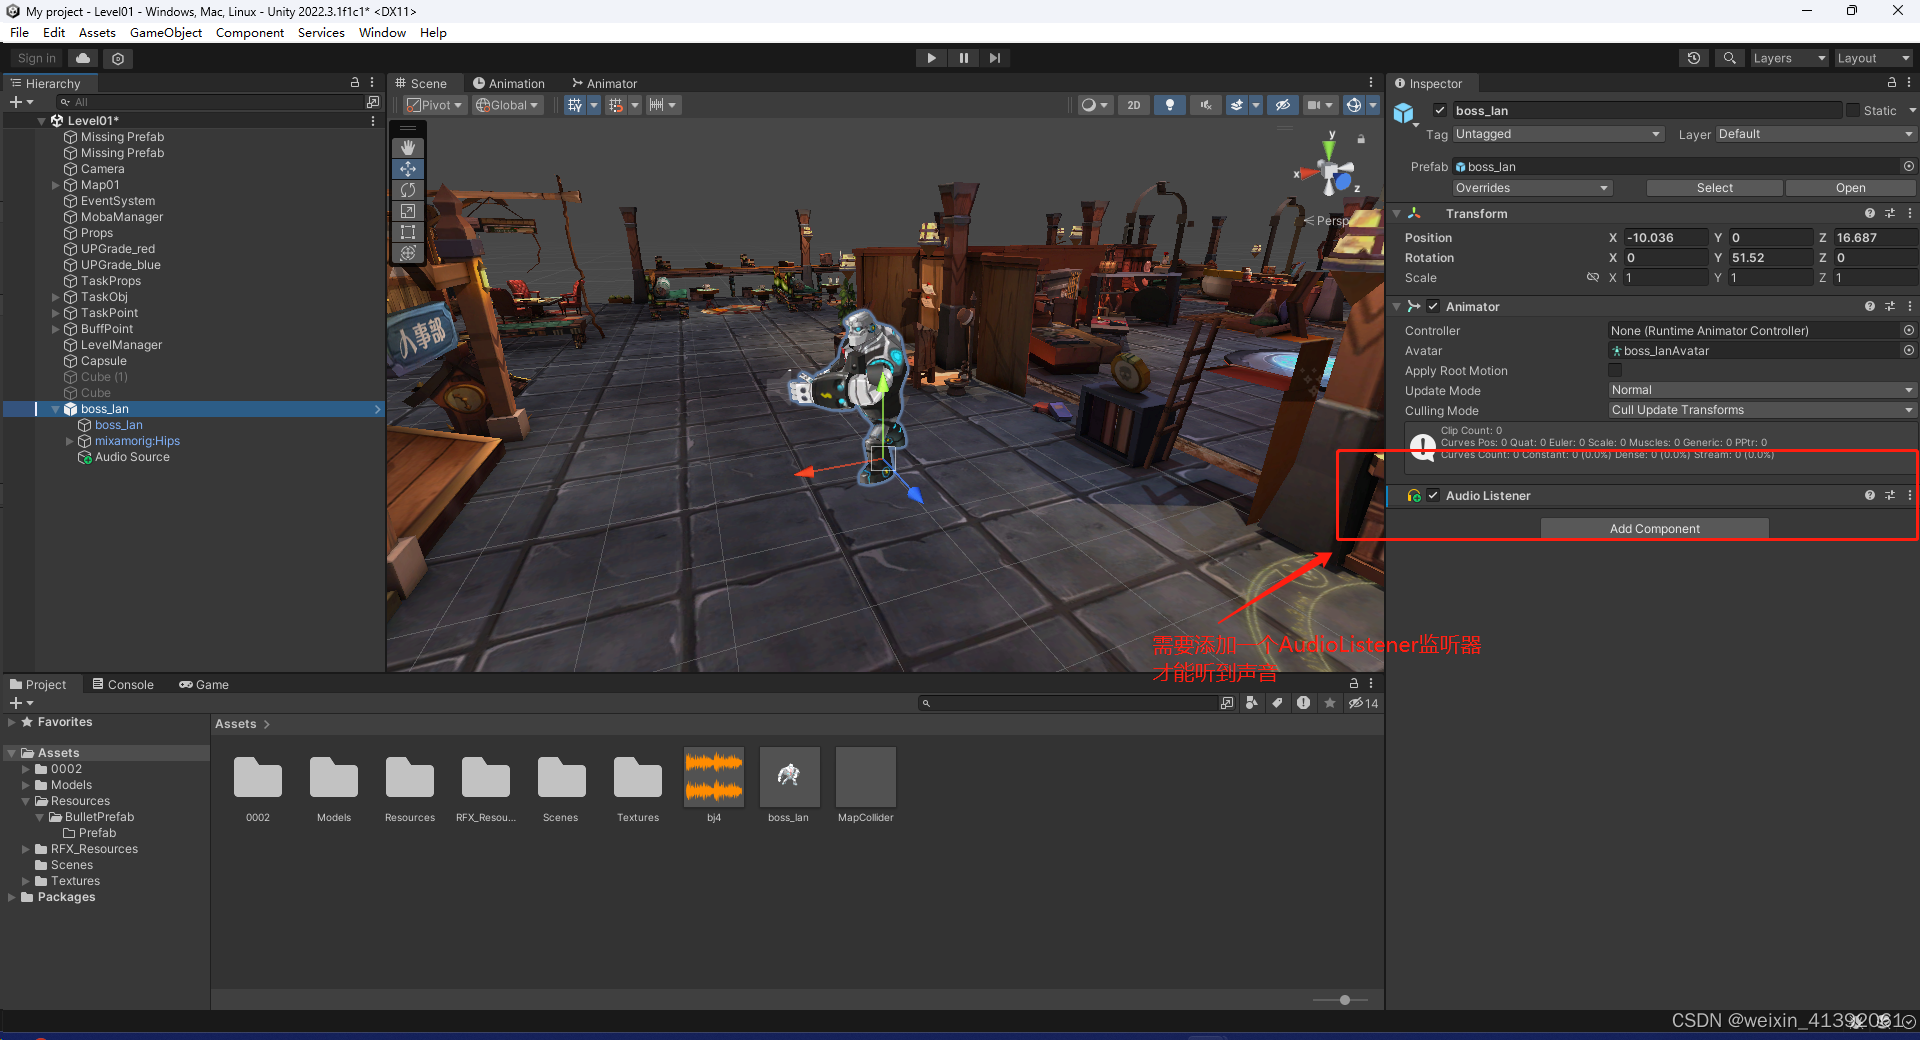This screenshot has width=1920, height=1040.
Task: Select the Move tool
Action: (408, 169)
